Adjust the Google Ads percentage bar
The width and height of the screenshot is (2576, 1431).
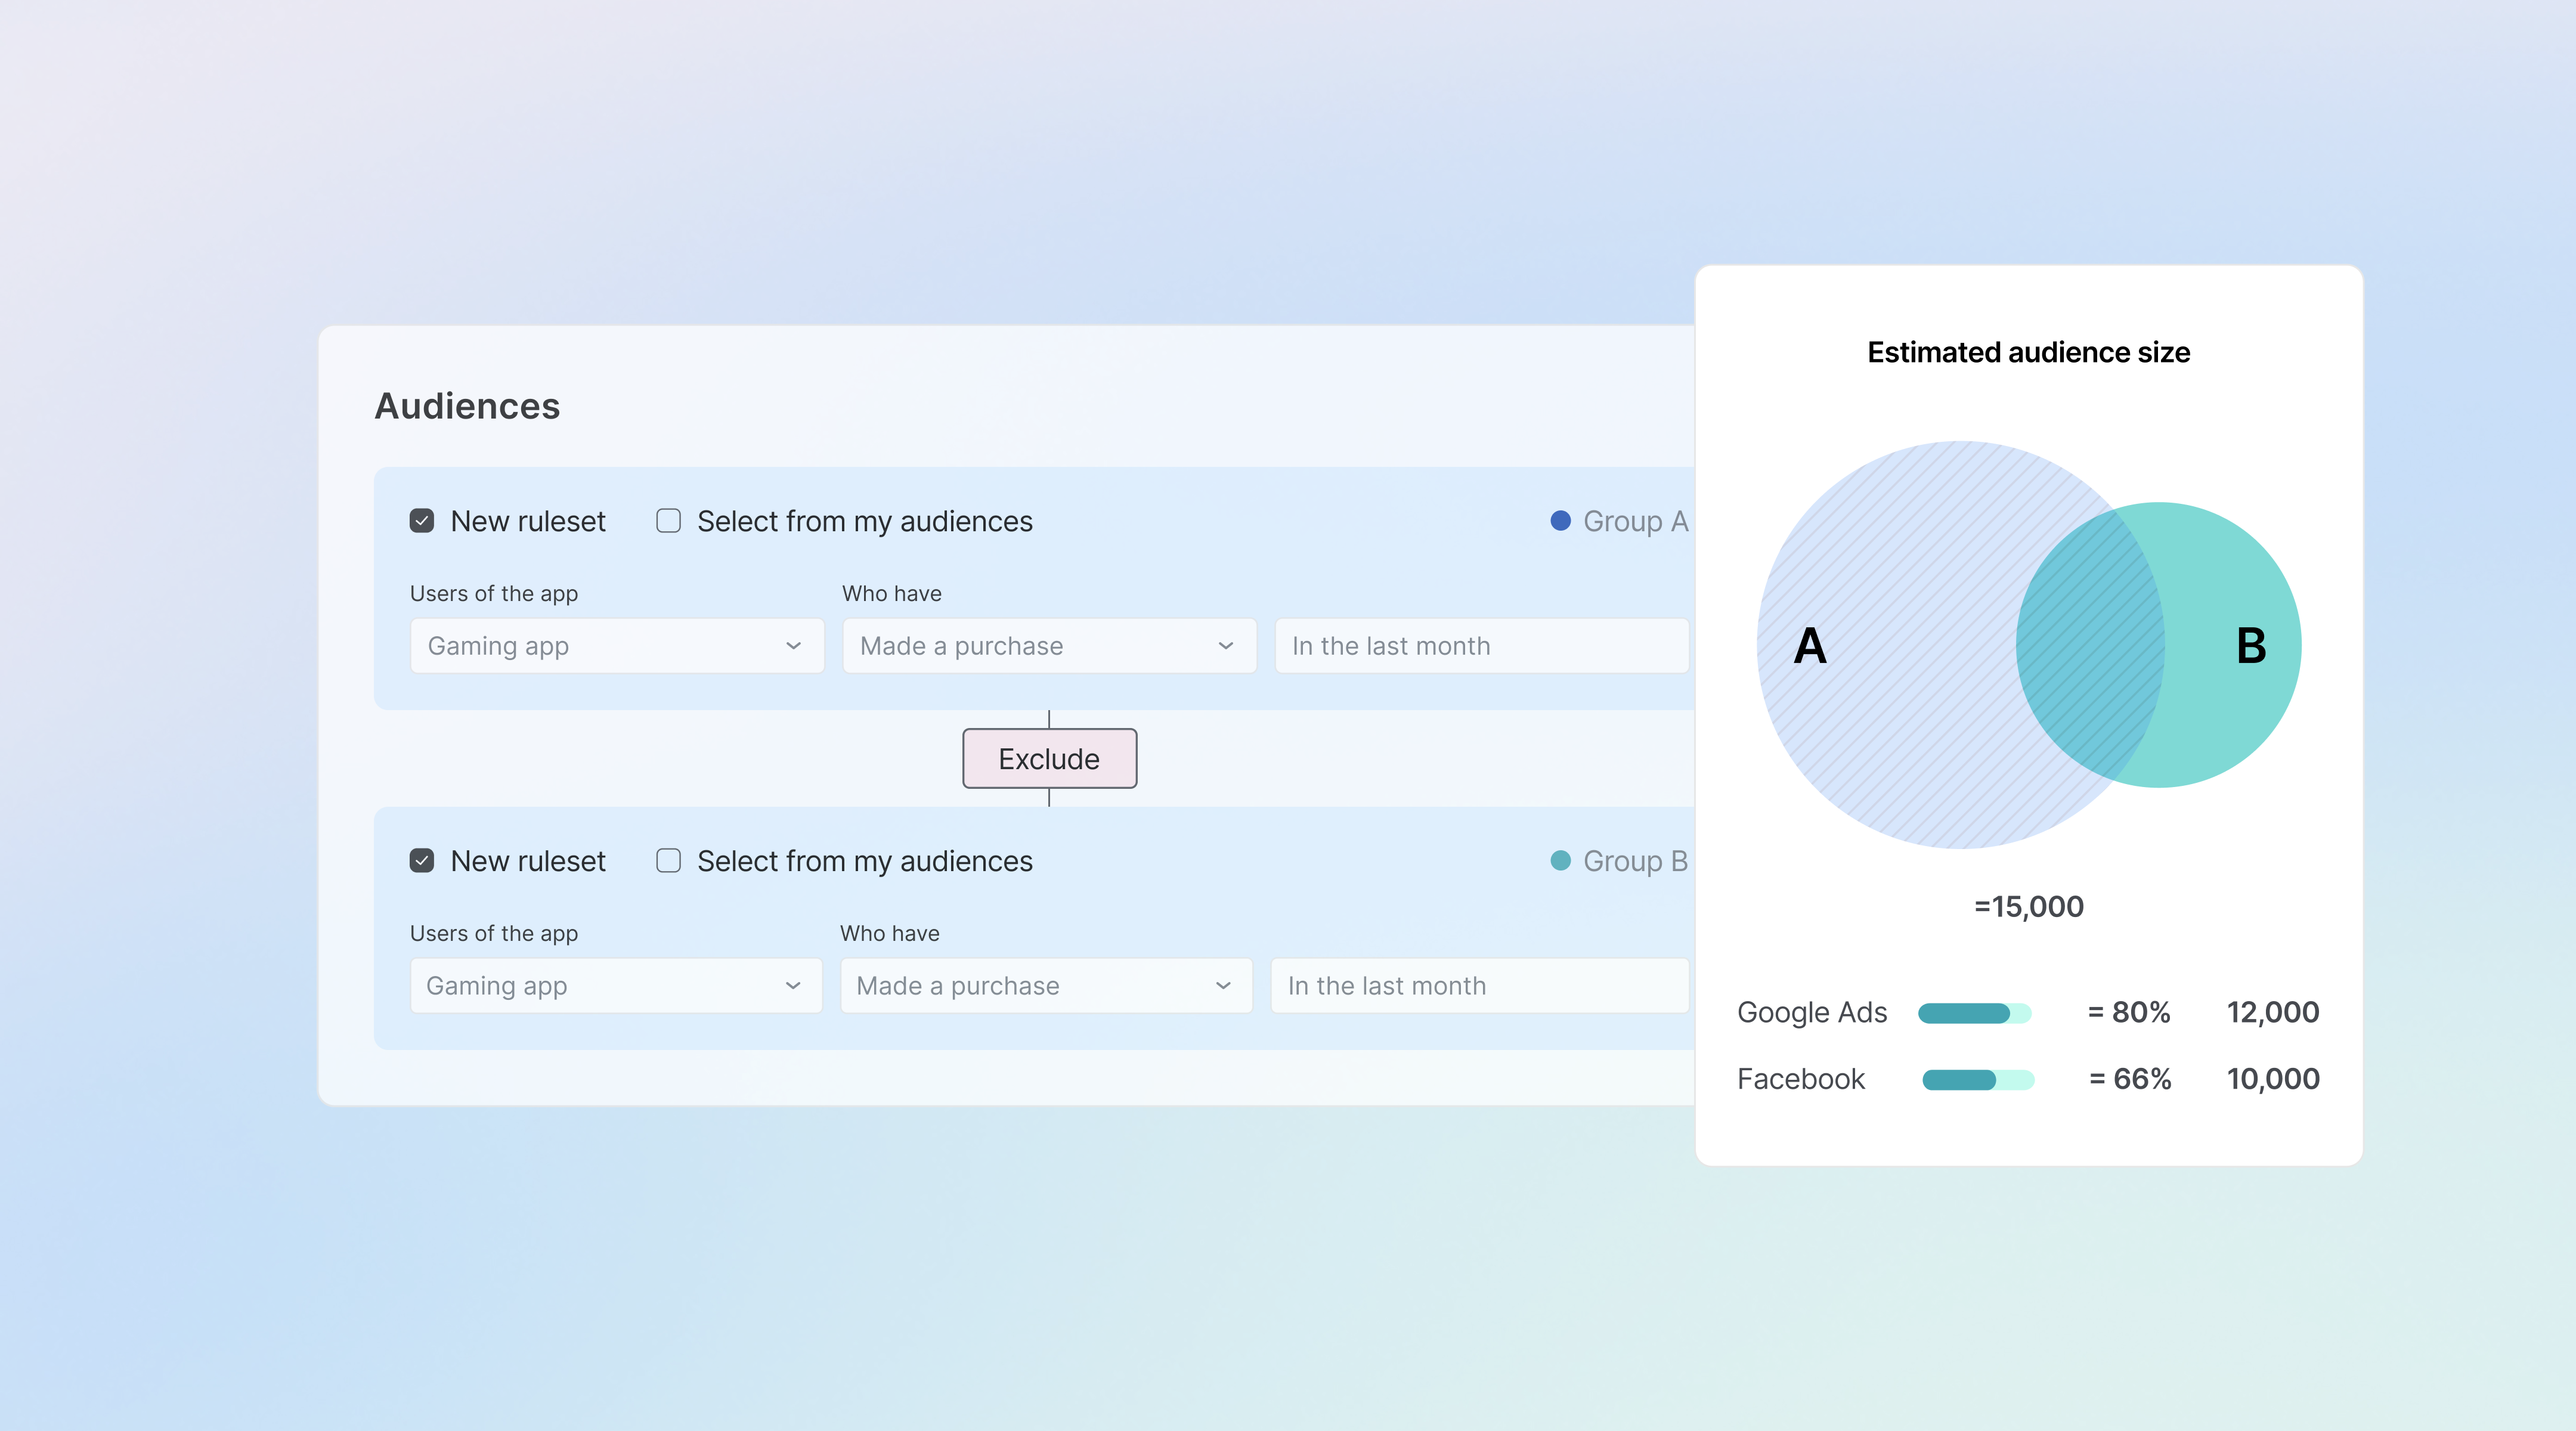coord(1975,1012)
